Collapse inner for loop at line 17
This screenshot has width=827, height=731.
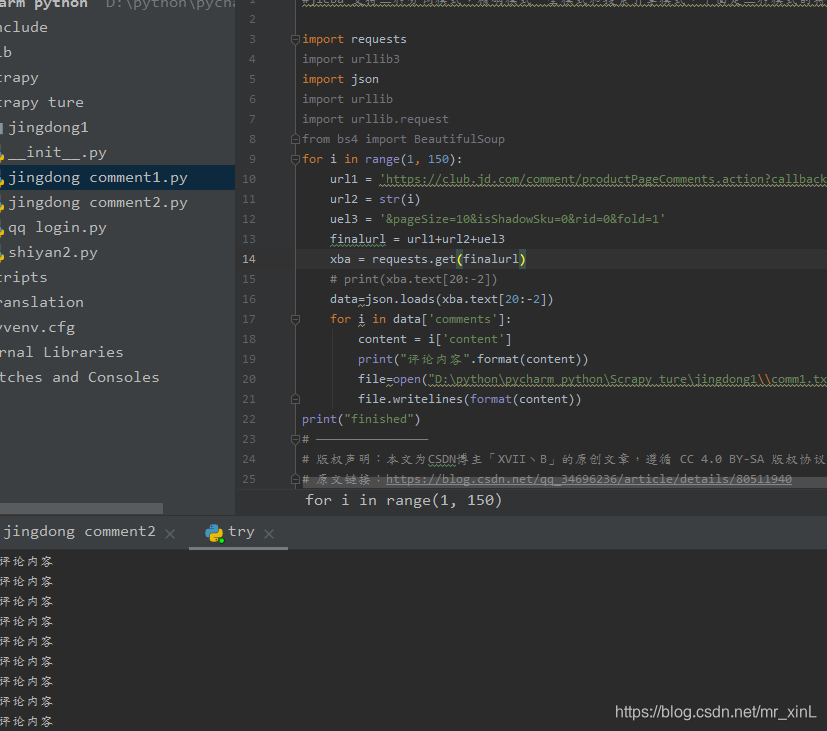(x=295, y=319)
